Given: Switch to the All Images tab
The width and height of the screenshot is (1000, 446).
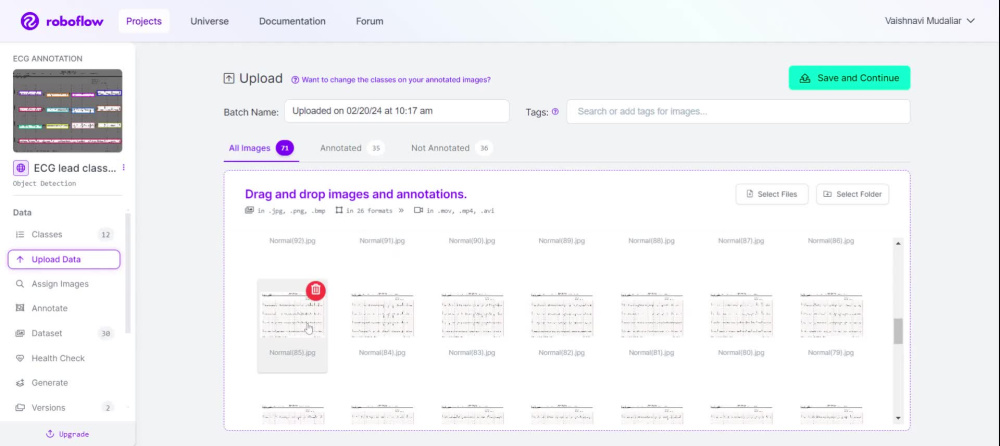Looking at the screenshot, I should pos(261,148).
